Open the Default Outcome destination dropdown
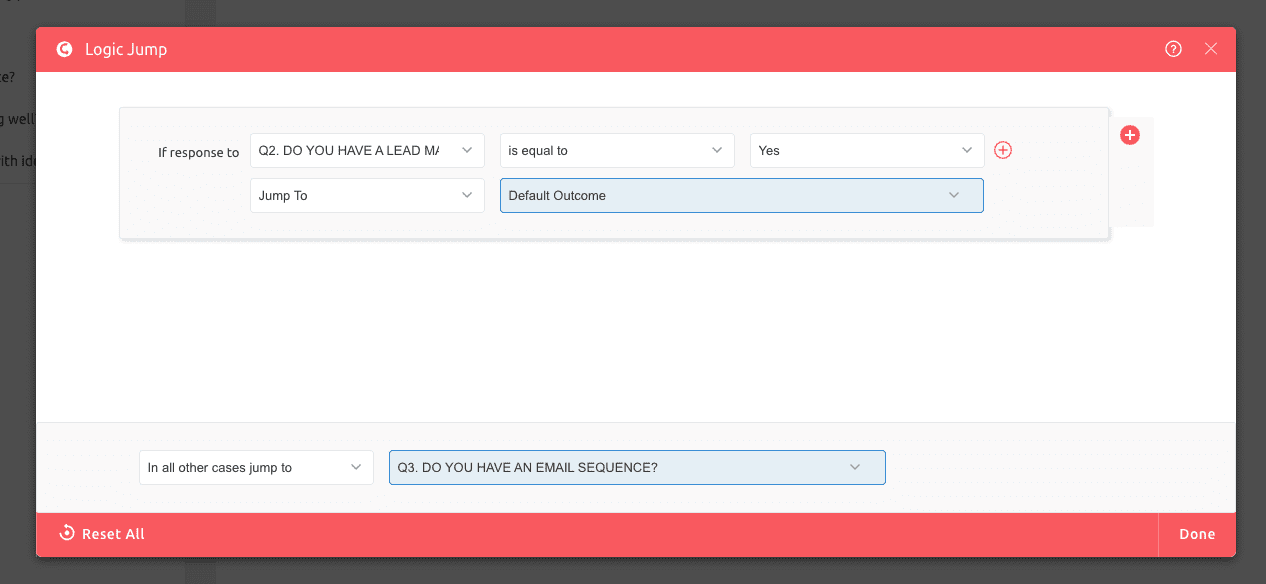The height and width of the screenshot is (584, 1266). pos(741,195)
